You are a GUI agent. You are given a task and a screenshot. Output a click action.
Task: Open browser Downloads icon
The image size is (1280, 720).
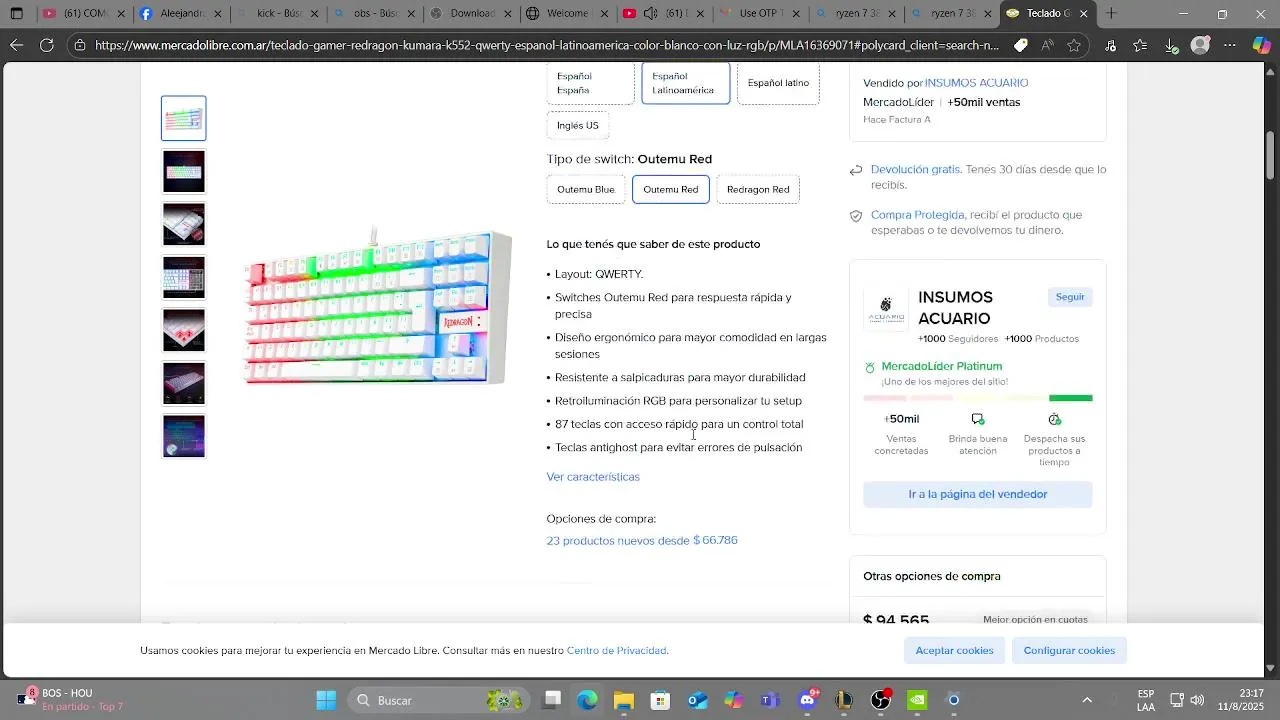[1171, 45]
